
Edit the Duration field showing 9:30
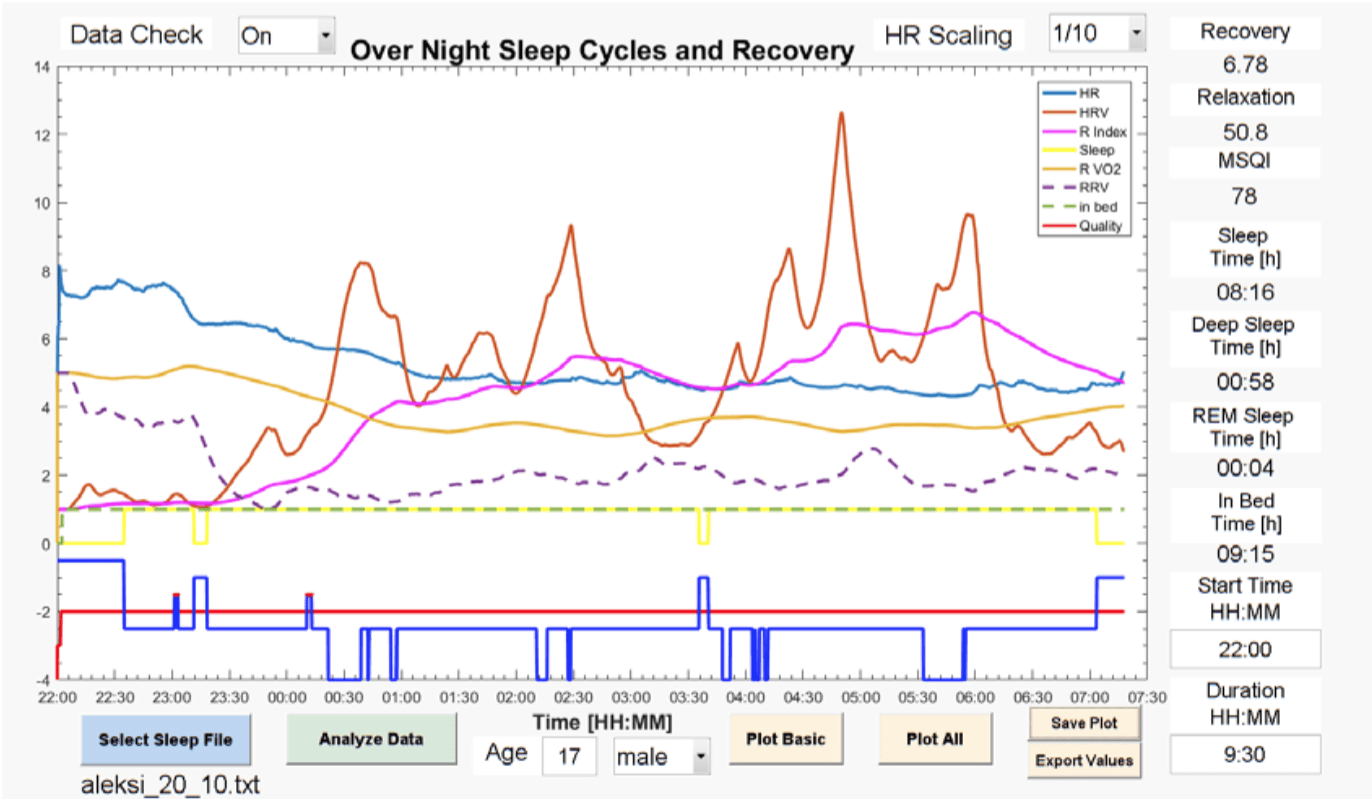pyautogui.click(x=1245, y=755)
